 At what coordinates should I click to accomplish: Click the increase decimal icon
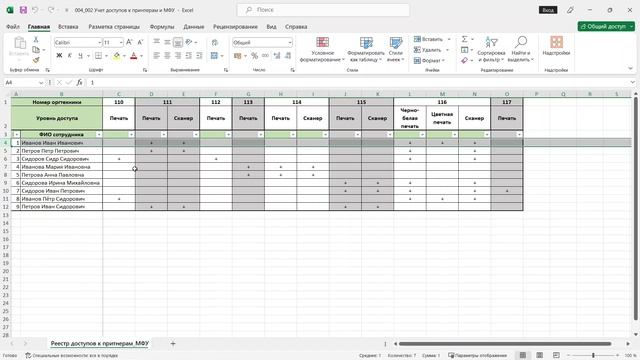277,56
